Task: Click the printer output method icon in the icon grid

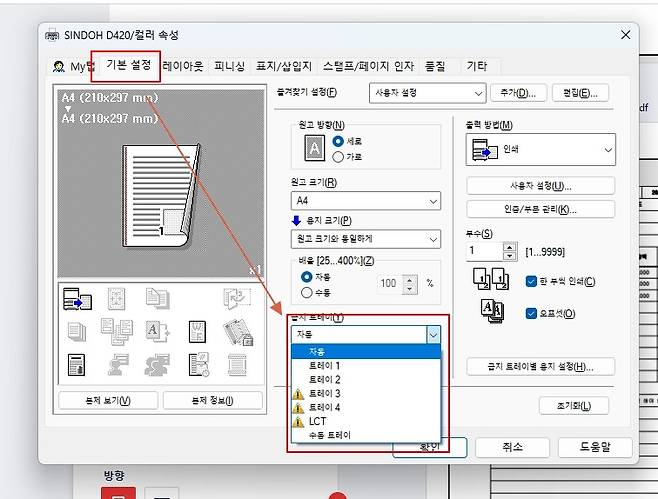Action: pos(77,299)
